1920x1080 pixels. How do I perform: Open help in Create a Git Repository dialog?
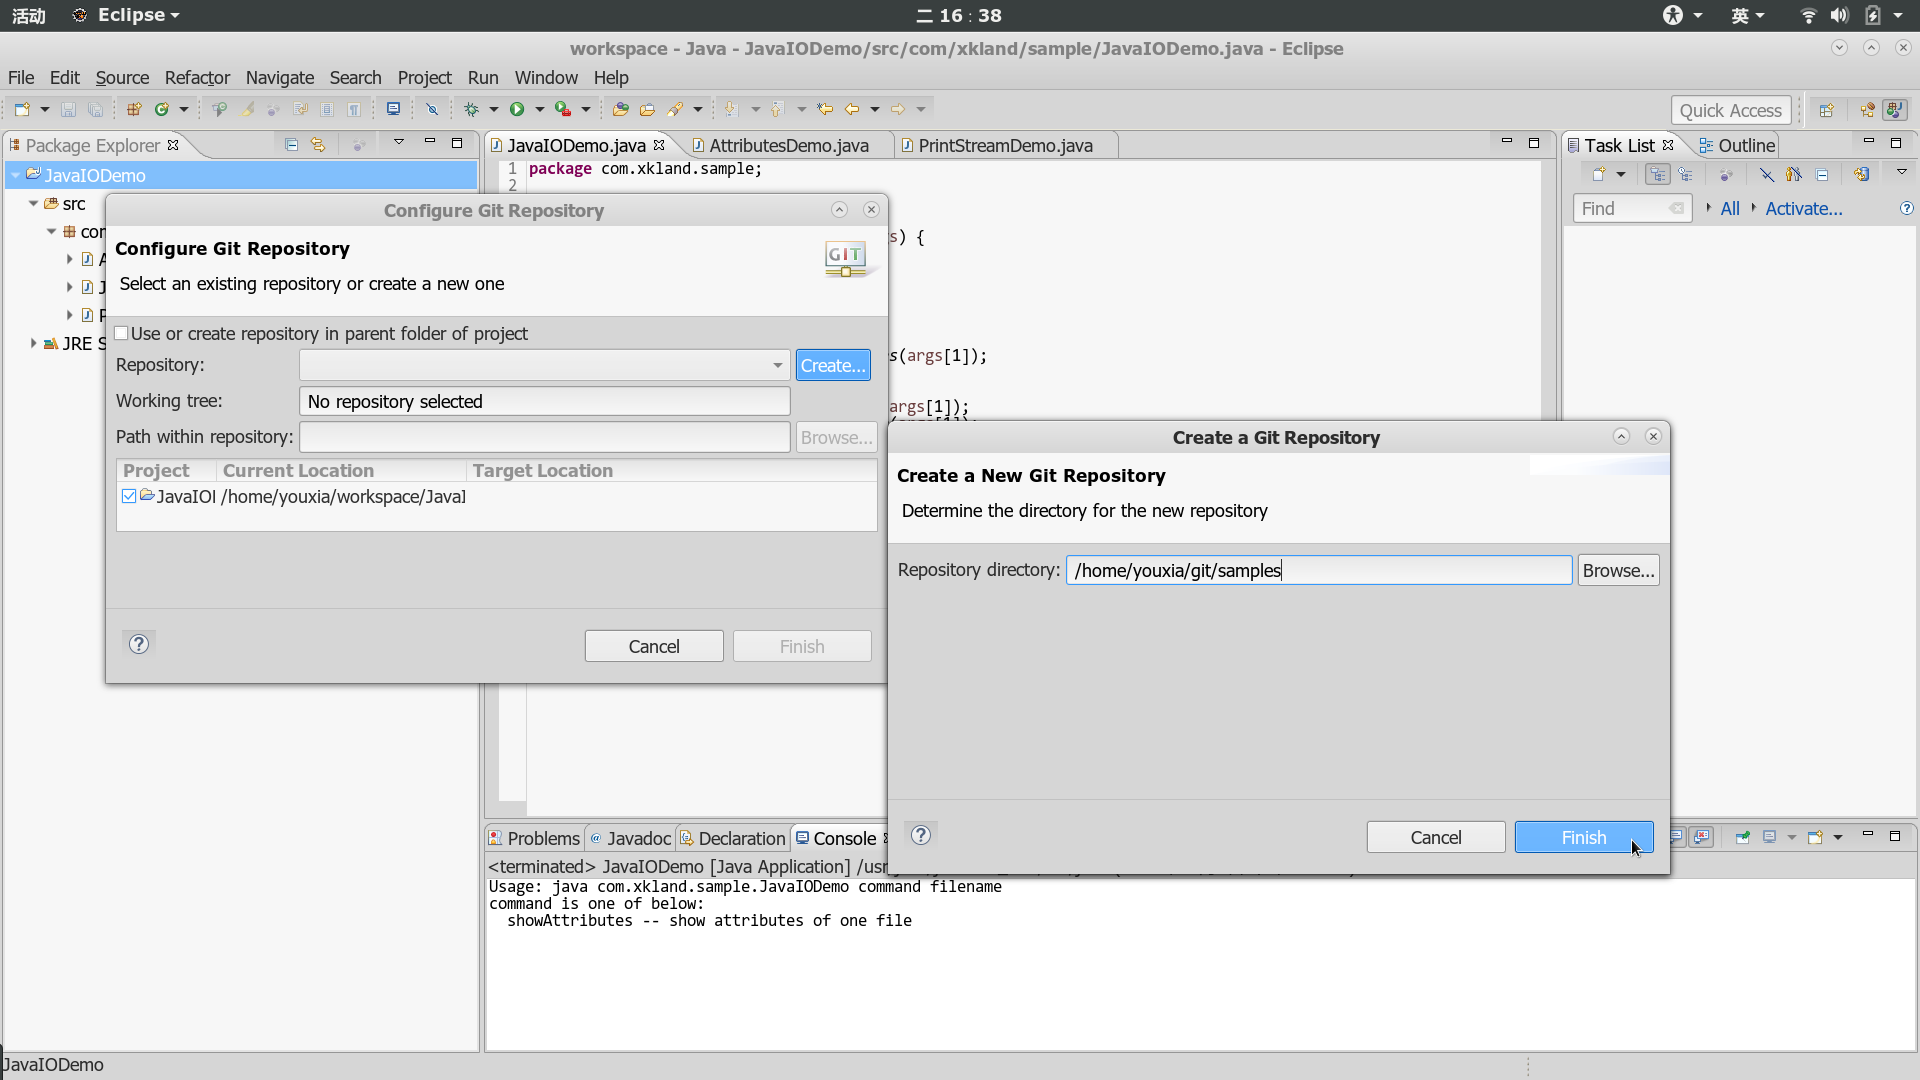(921, 835)
